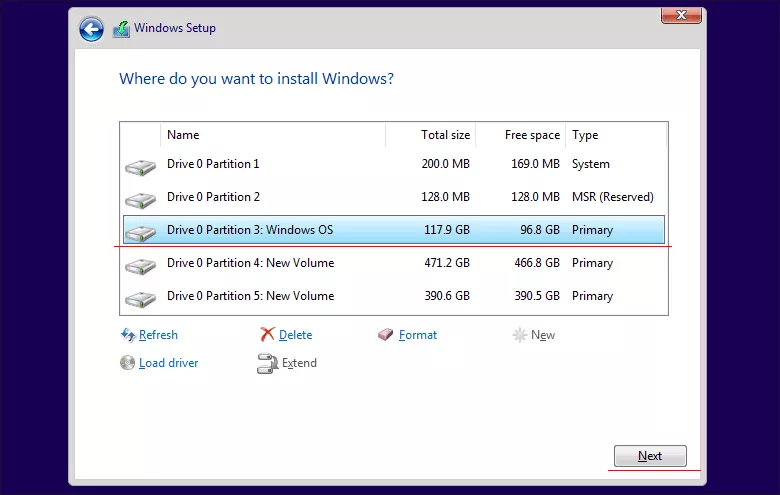Close the Windows Setup dialog

(681, 15)
